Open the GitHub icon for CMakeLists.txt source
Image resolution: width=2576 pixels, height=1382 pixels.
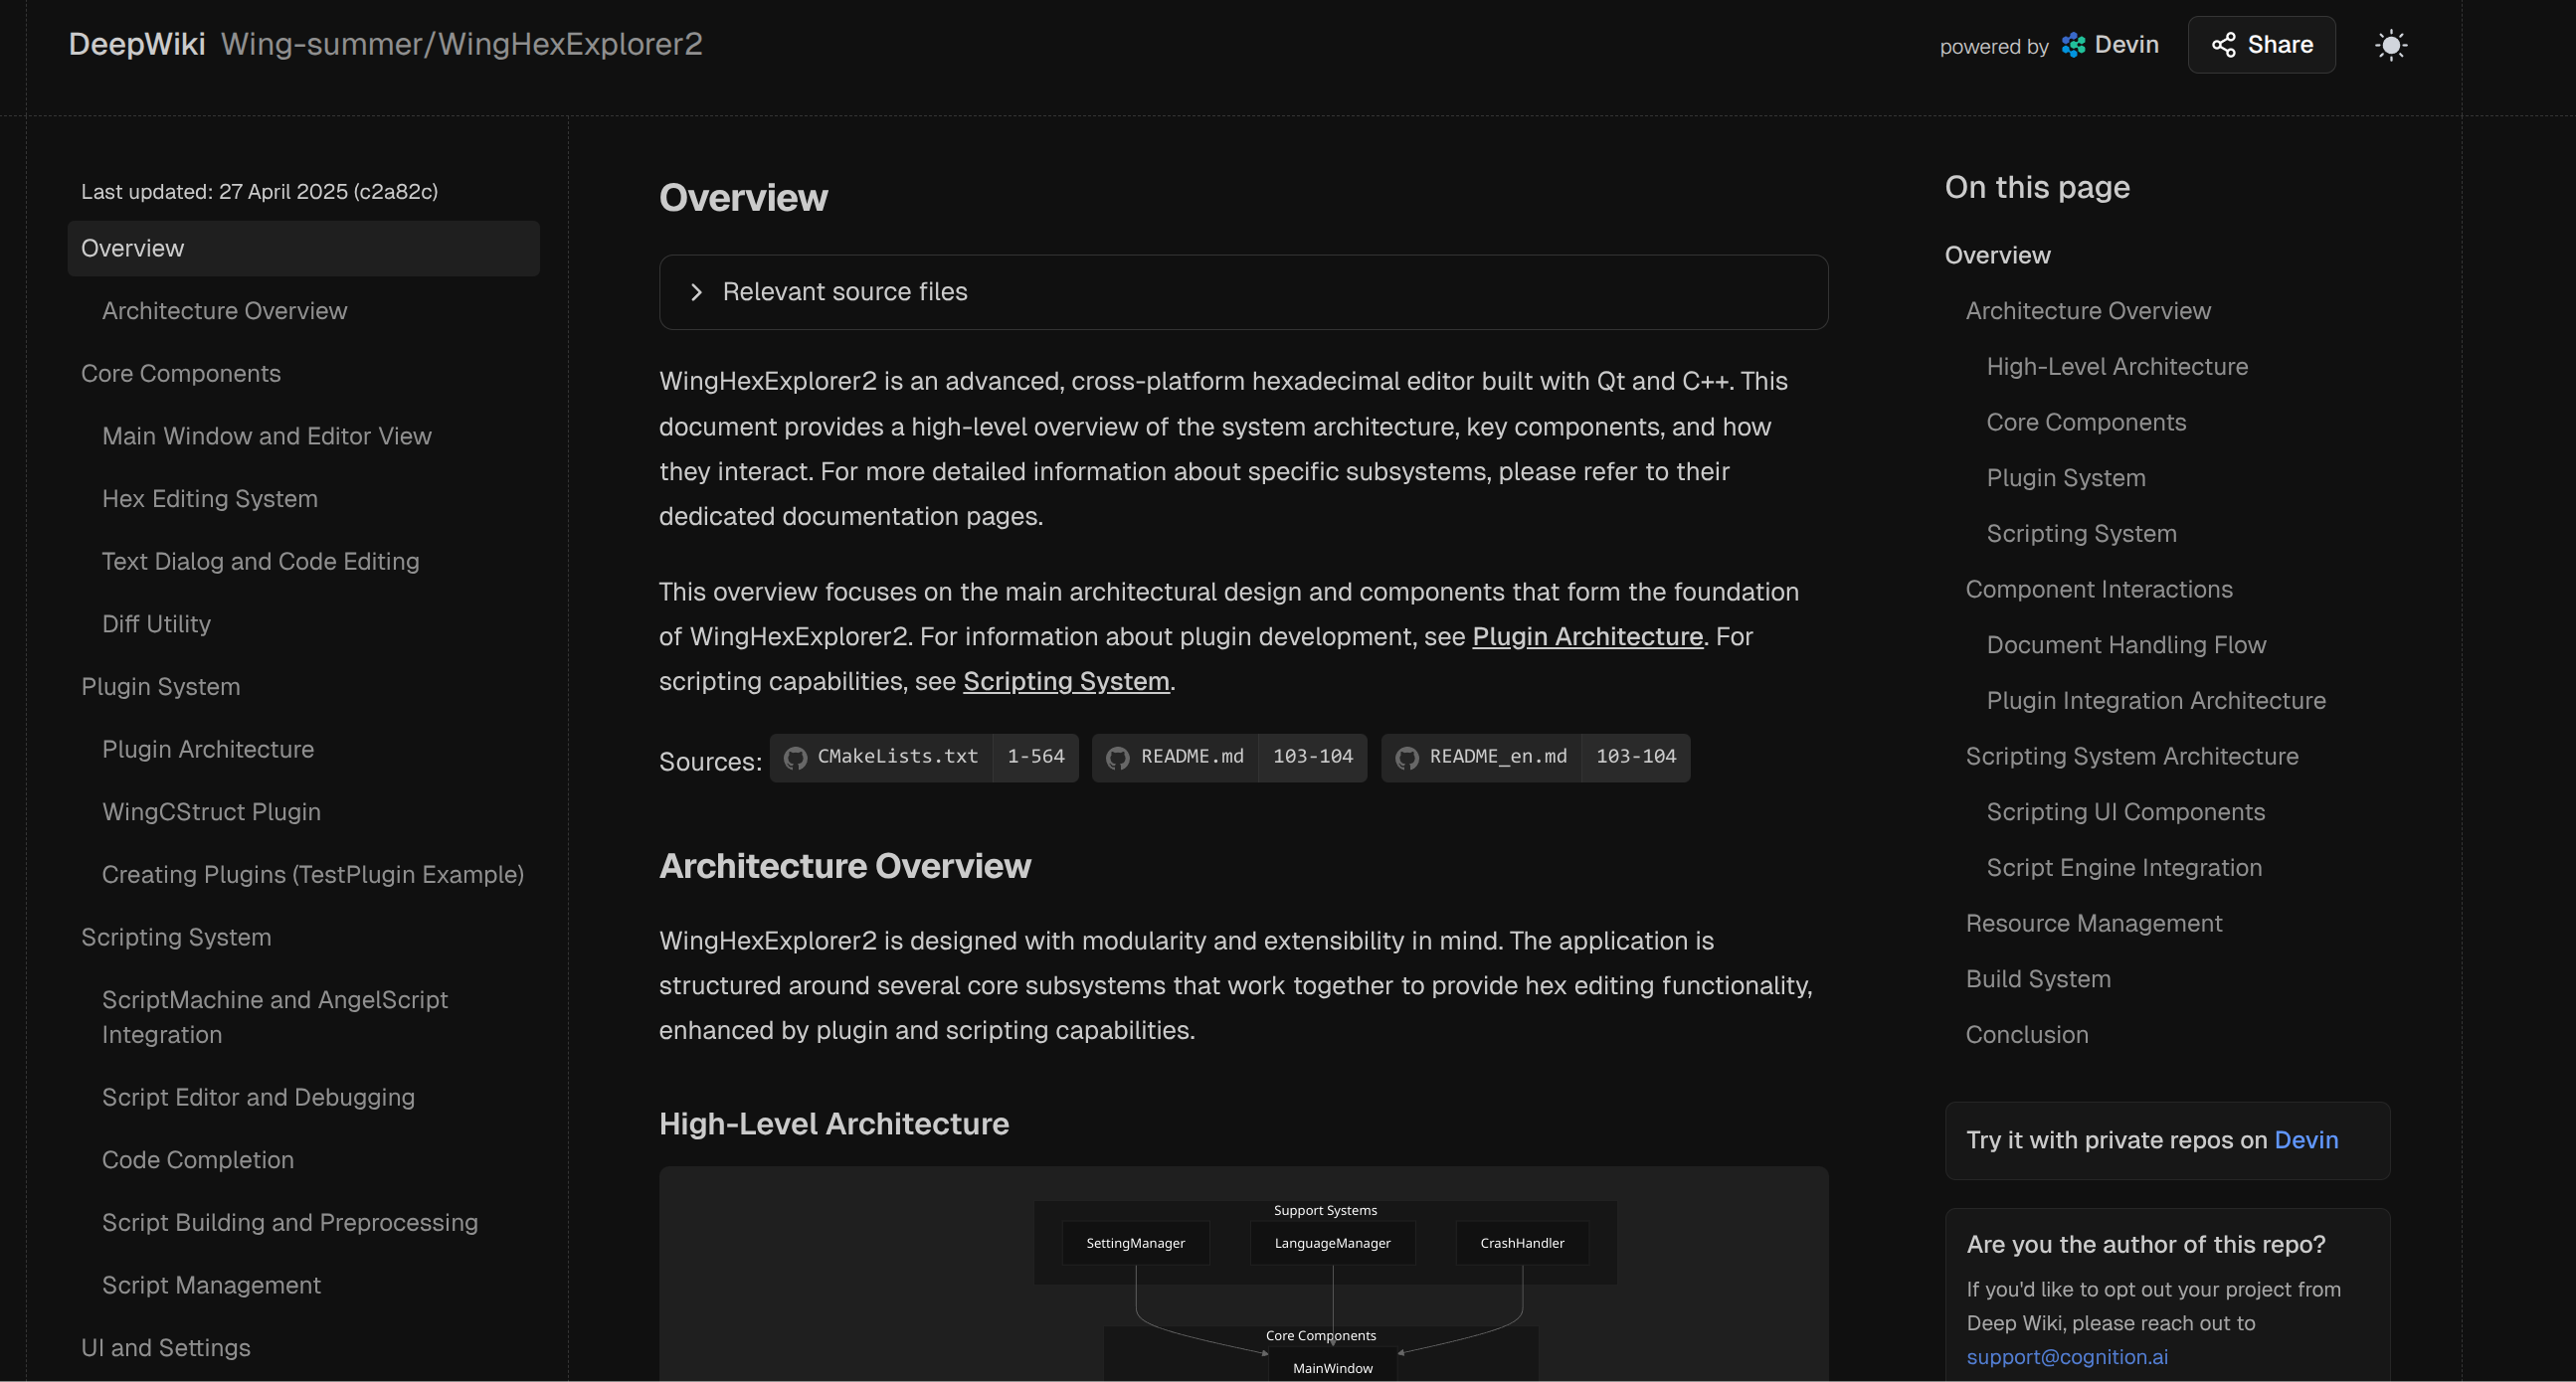pyautogui.click(x=795, y=758)
